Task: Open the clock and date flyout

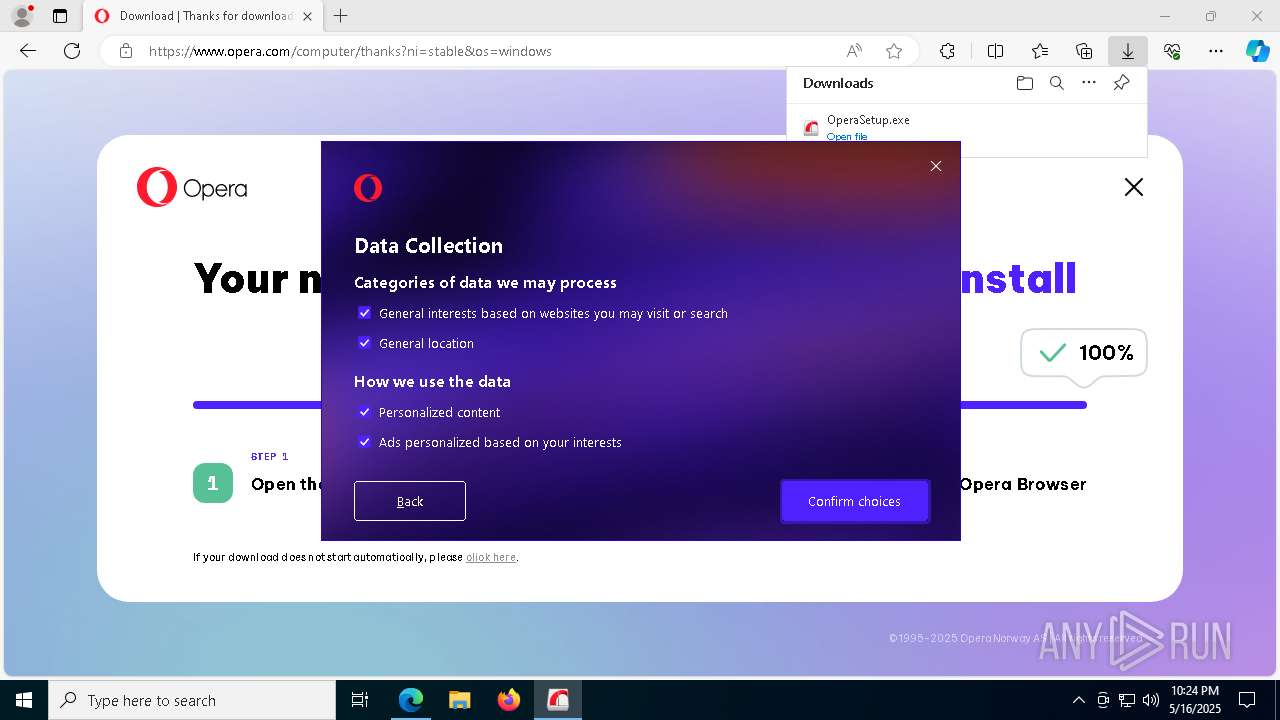Action: (x=1195, y=700)
